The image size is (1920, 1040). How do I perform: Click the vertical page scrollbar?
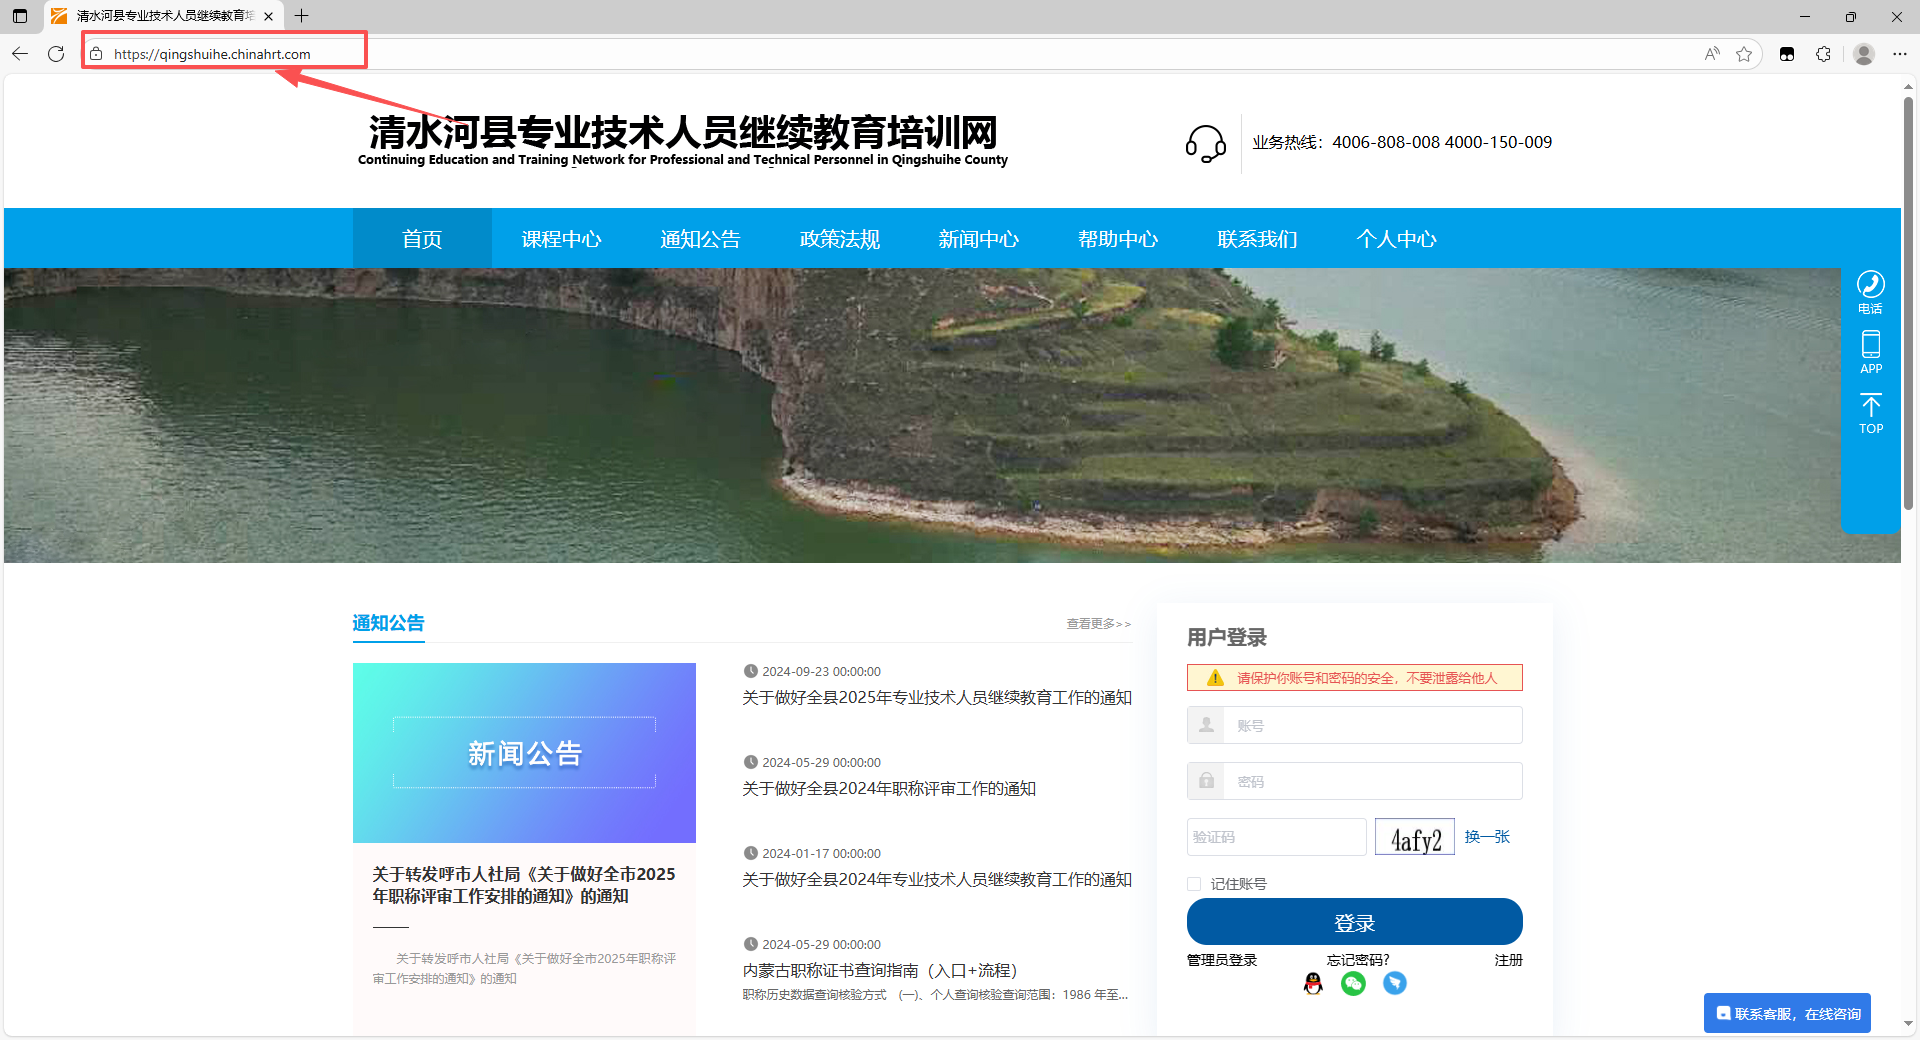point(1908,300)
